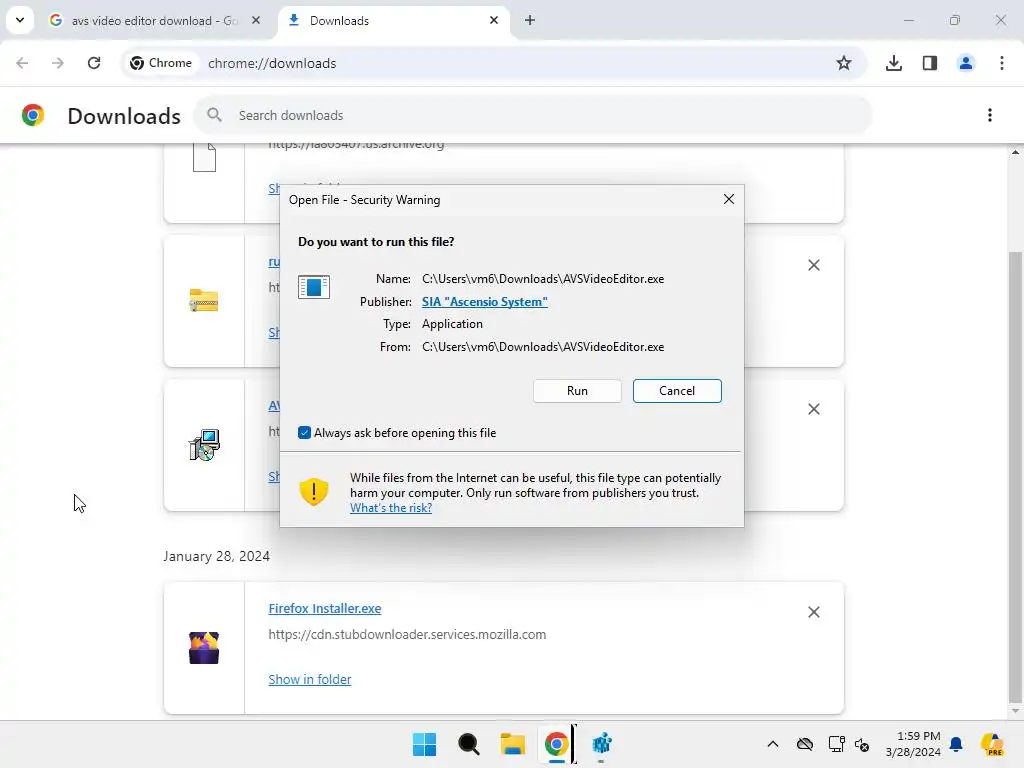Click the yellow warning shield icon

click(313, 492)
